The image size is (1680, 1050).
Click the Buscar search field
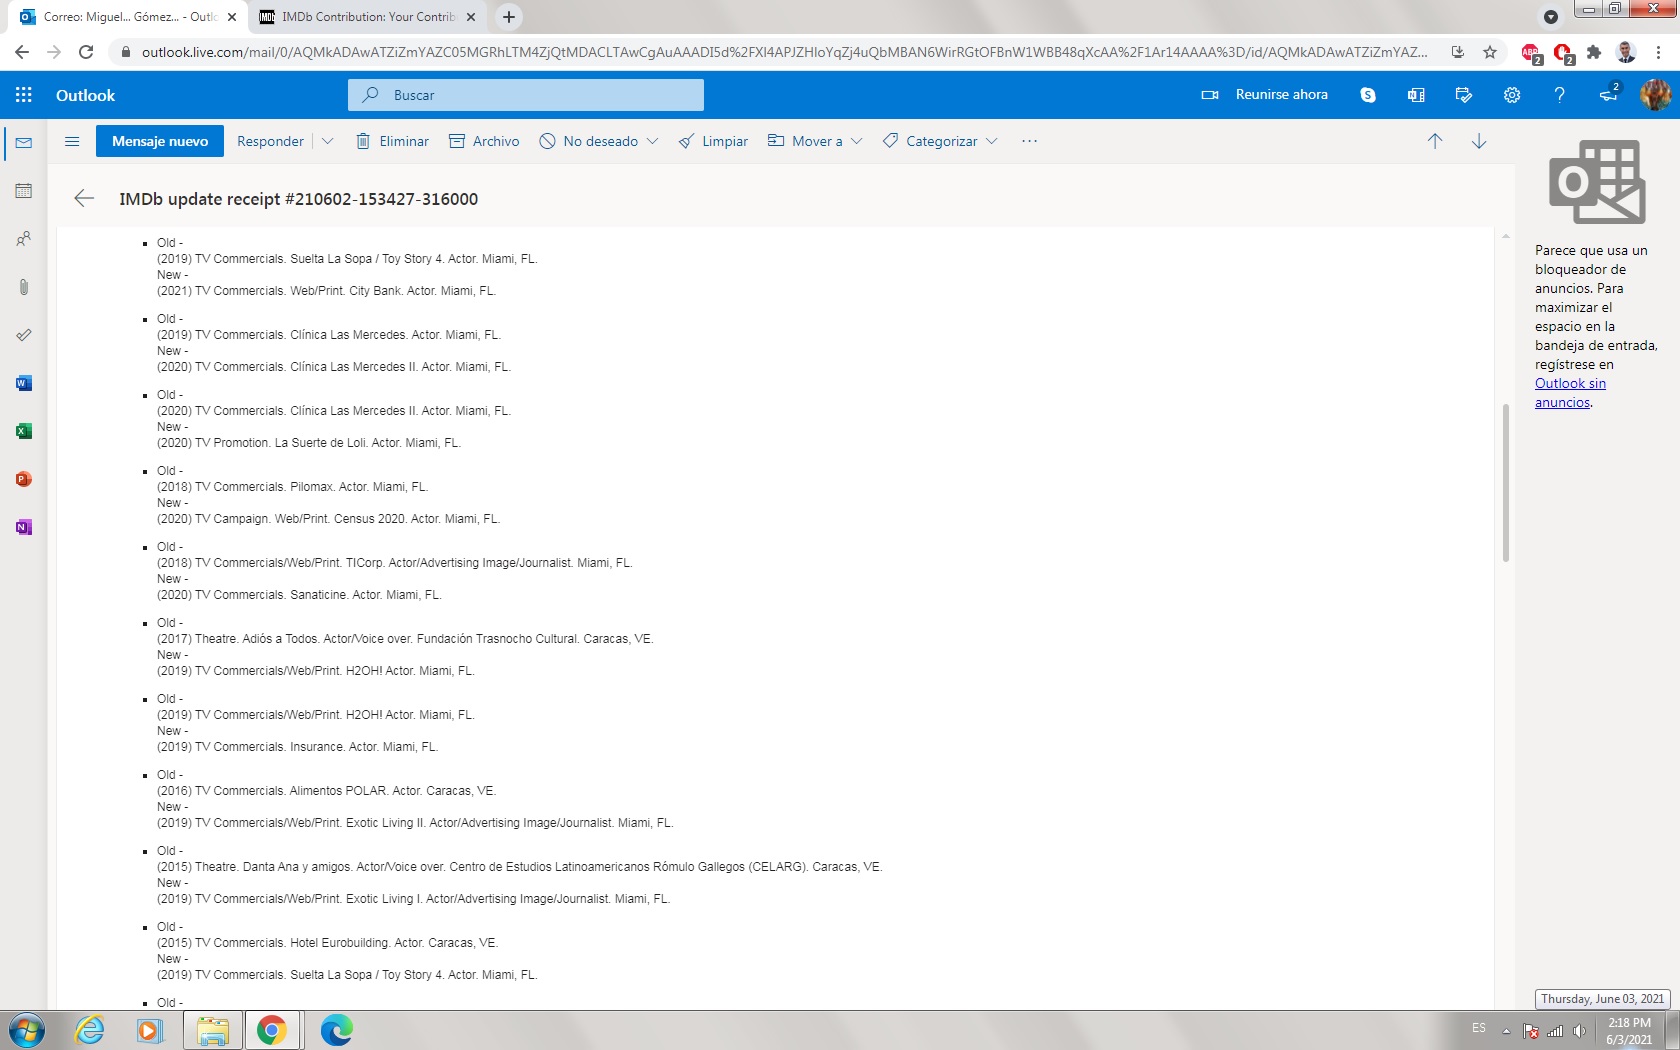click(540, 95)
